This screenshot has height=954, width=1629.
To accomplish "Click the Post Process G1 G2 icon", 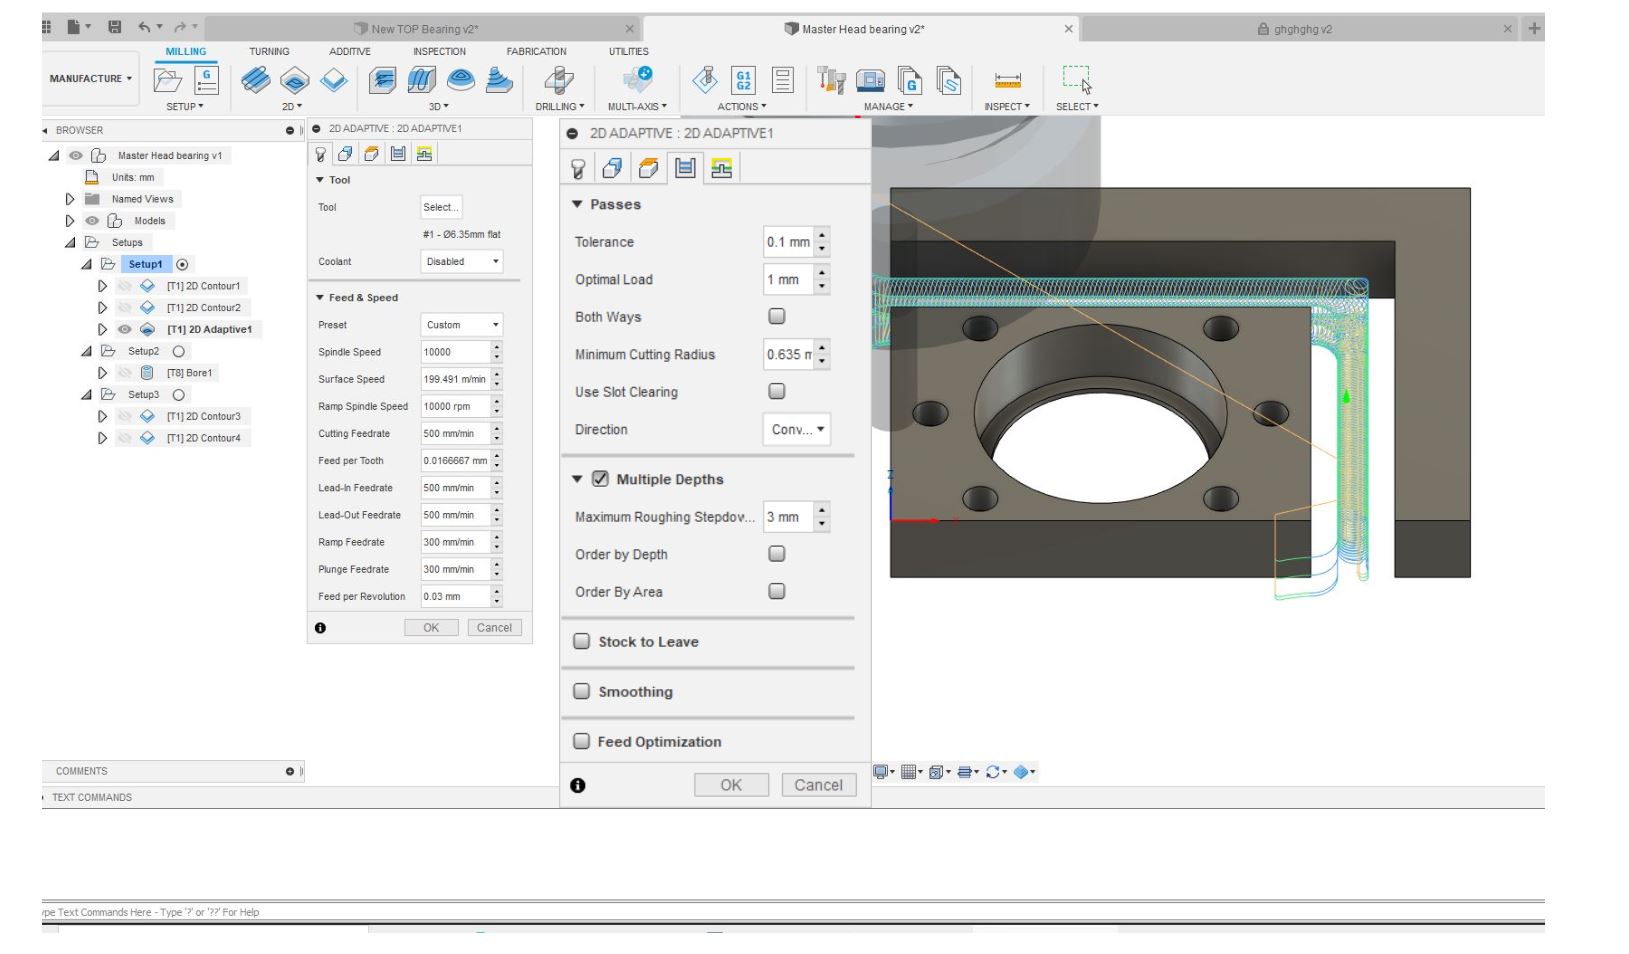I will [x=743, y=80].
